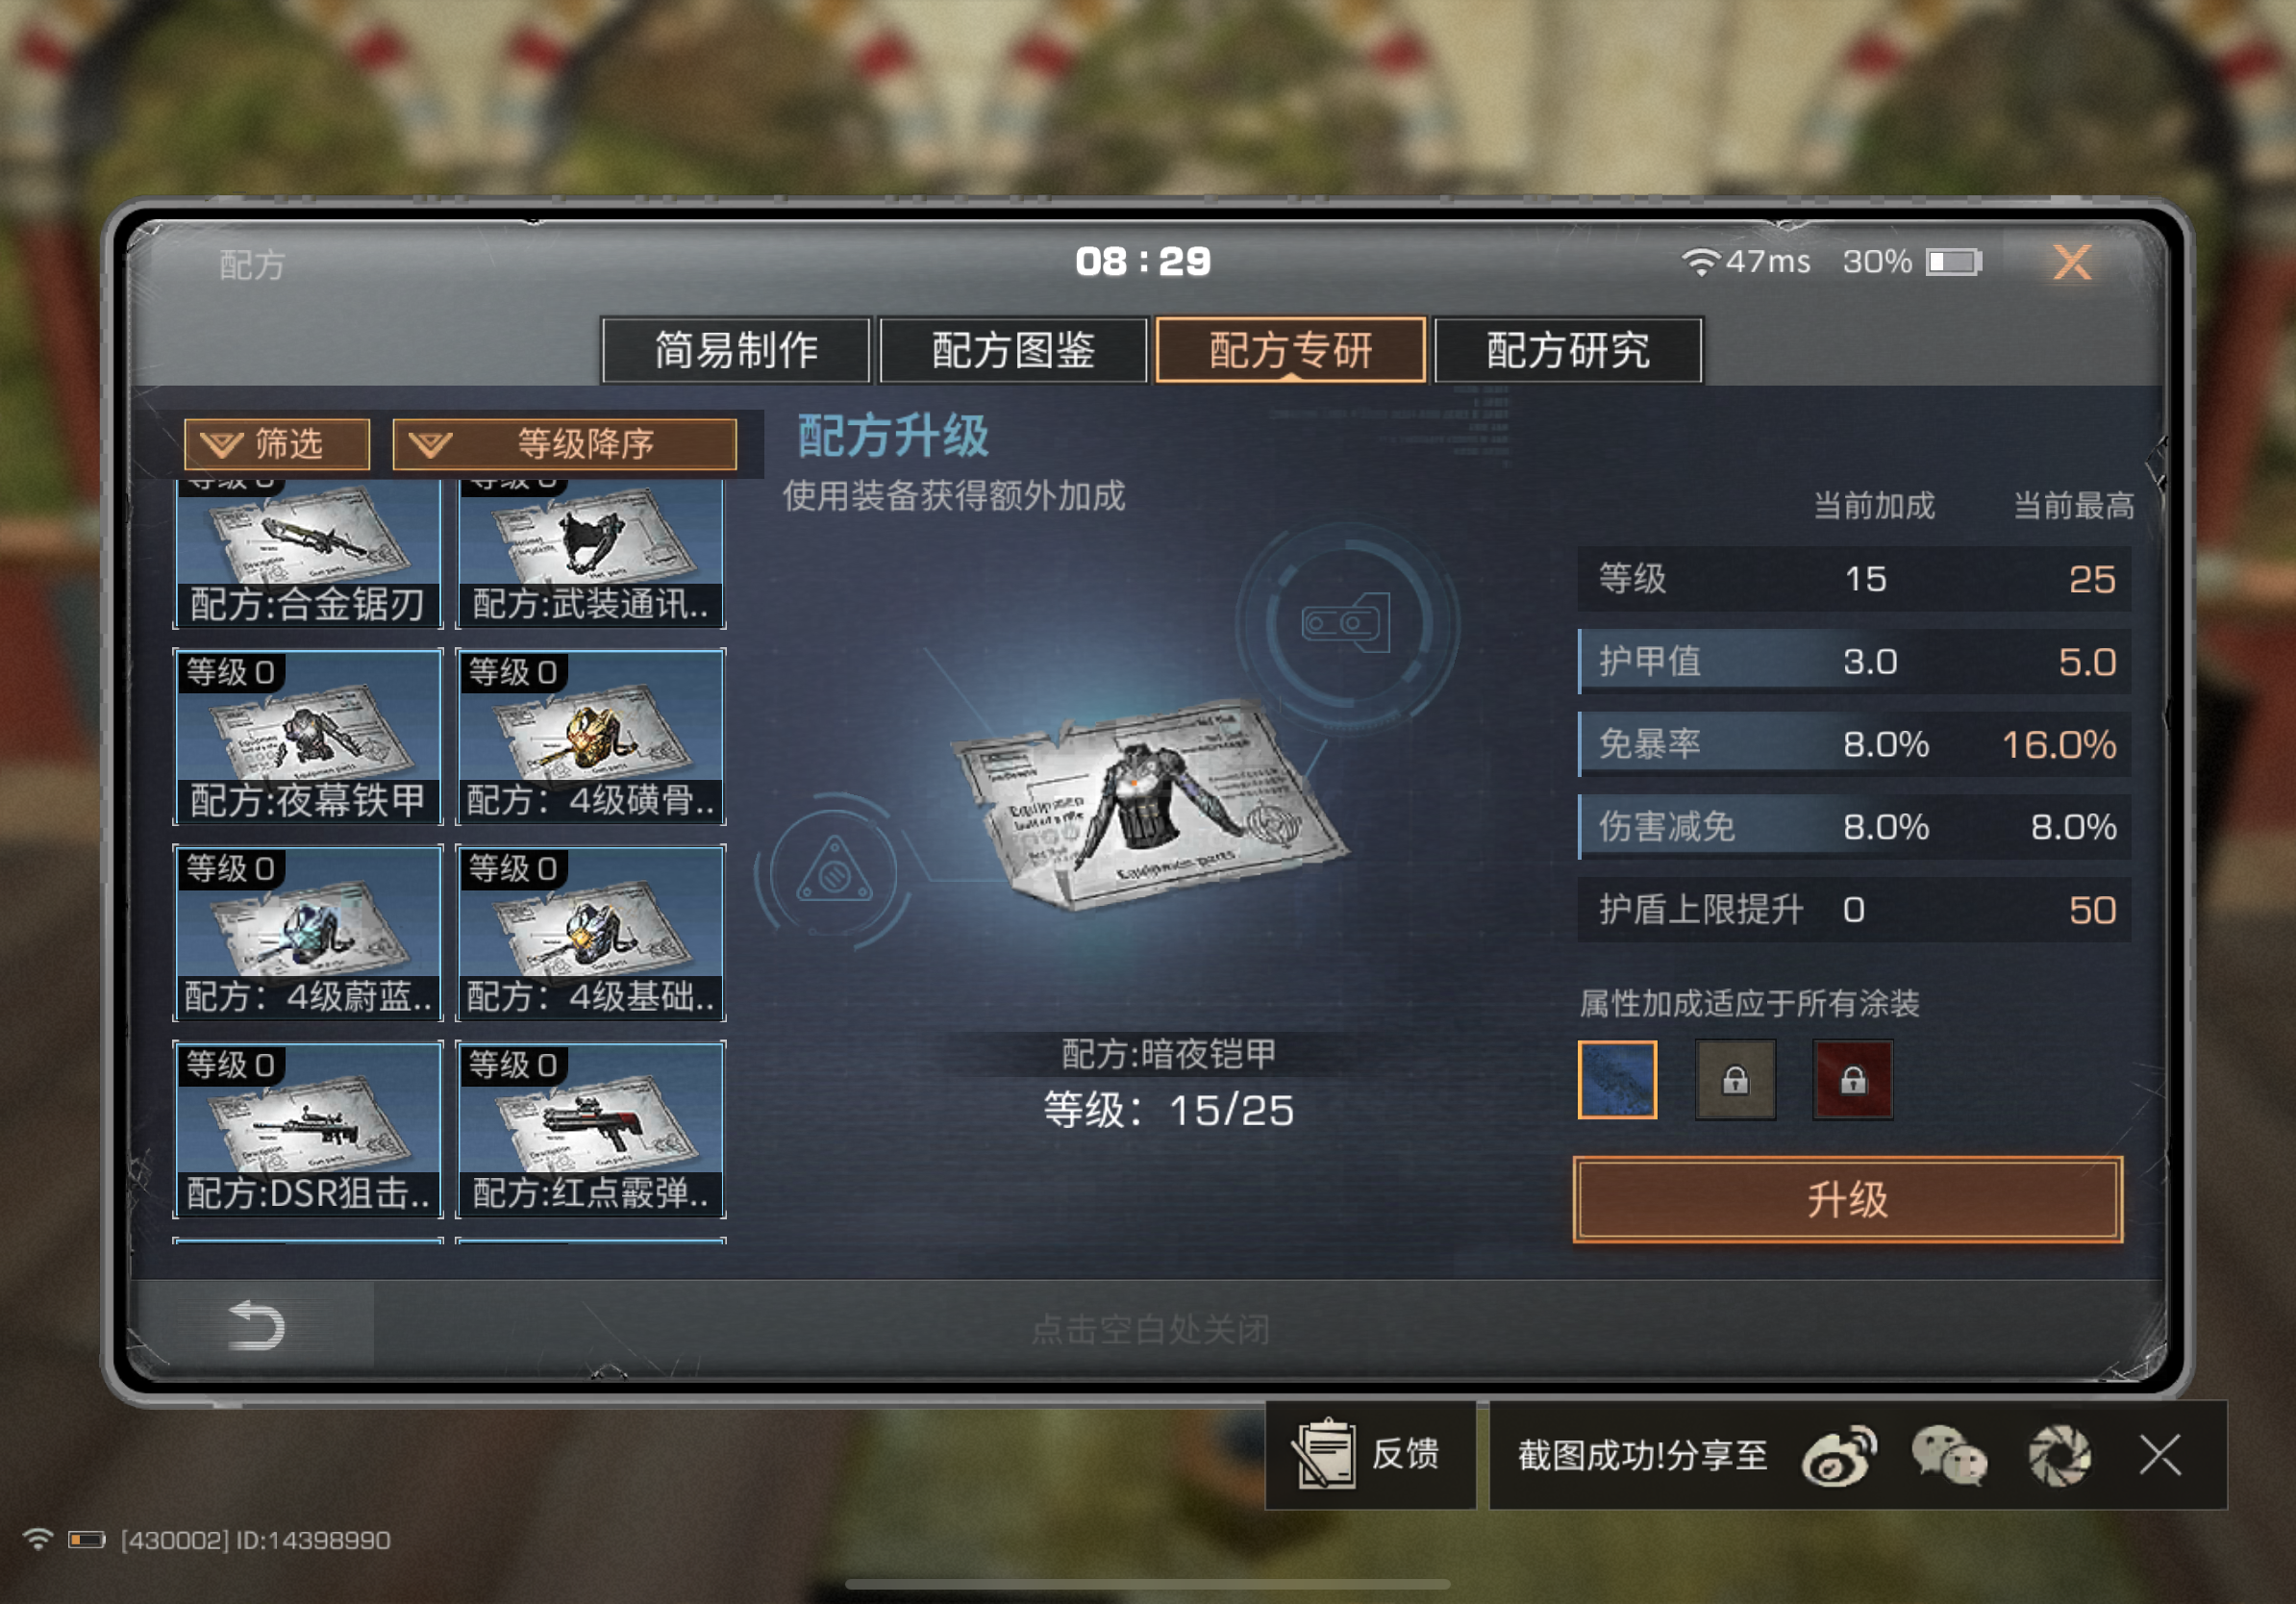
Task: Switch to the 简易制作 tab
Action: [x=736, y=350]
